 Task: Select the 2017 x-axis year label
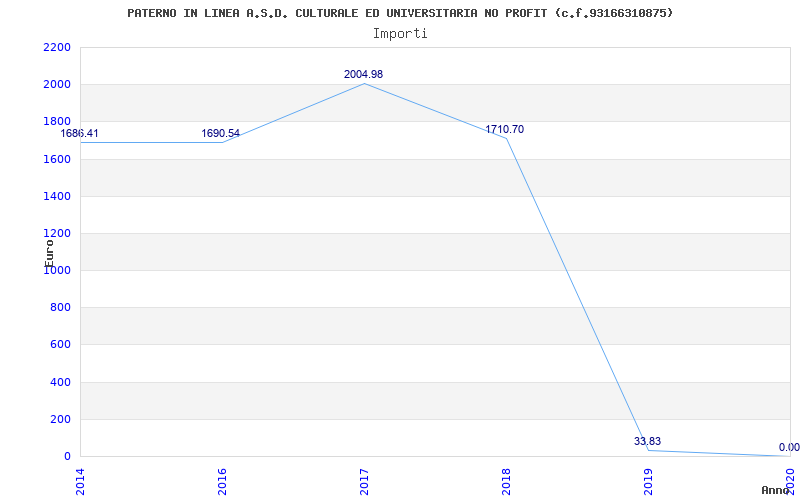(x=364, y=481)
